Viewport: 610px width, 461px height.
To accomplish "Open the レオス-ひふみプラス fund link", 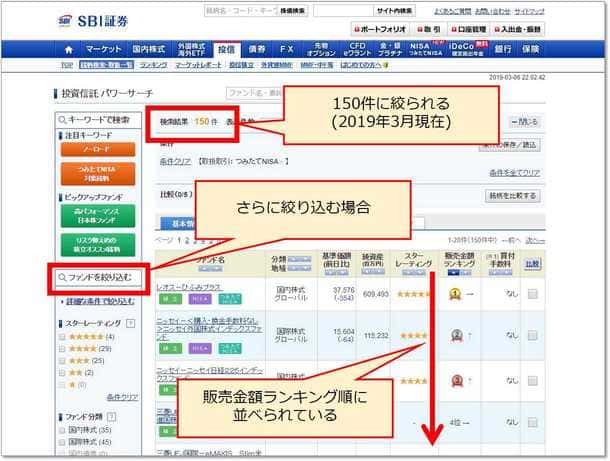I will pyautogui.click(x=189, y=287).
